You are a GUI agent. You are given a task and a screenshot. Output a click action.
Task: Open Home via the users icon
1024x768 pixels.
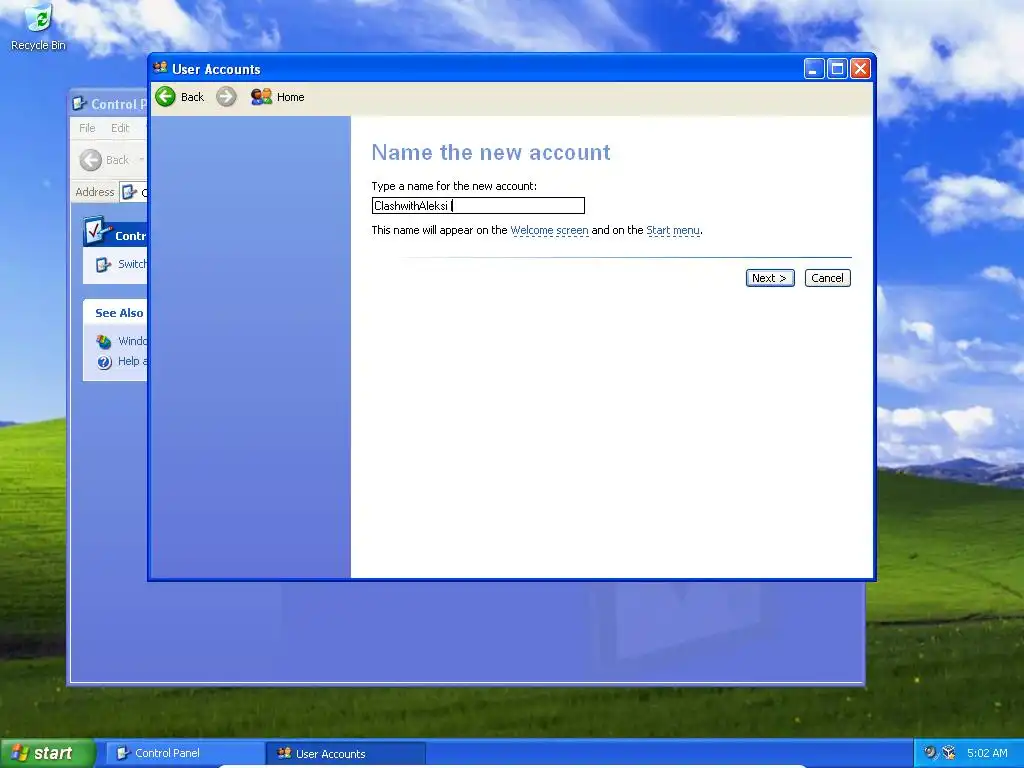261,97
